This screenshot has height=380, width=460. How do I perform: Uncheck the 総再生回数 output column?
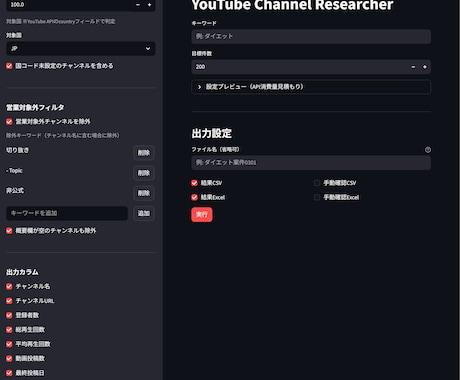pos(9,330)
